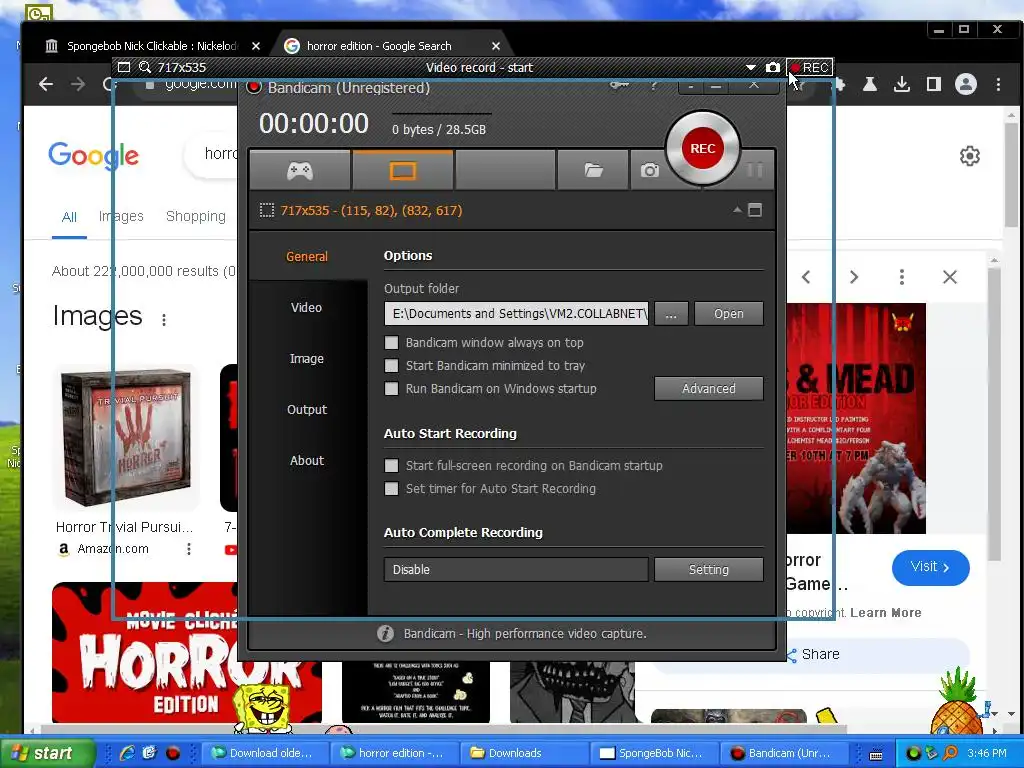Switch to Bandicam taskbar button
The width and height of the screenshot is (1024, 768).
784,753
